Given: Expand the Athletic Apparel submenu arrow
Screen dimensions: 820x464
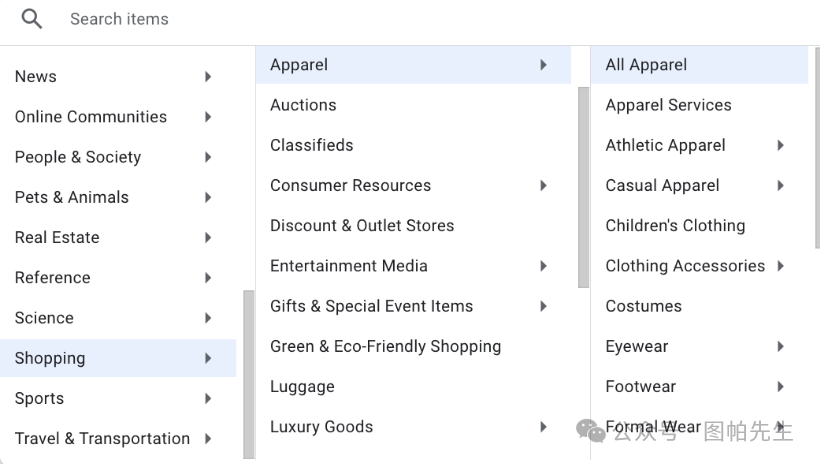Looking at the screenshot, I should click(780, 145).
